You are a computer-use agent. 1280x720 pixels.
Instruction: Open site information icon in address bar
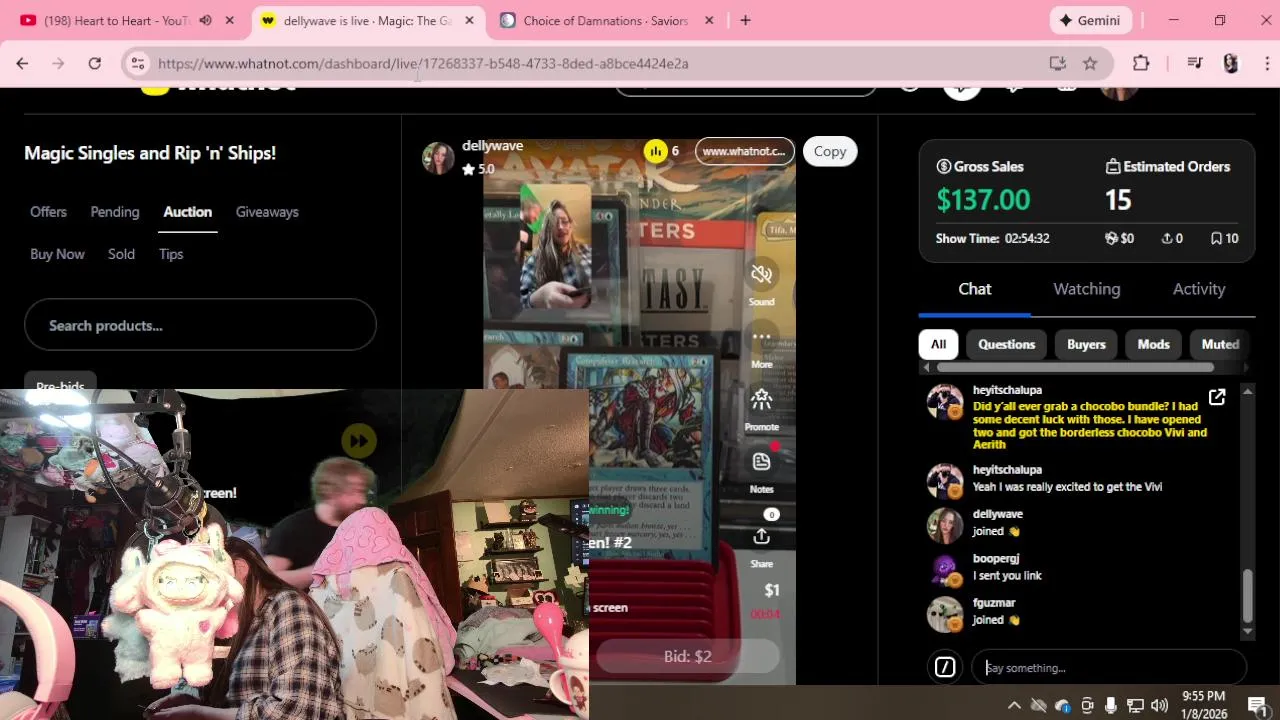click(138, 63)
